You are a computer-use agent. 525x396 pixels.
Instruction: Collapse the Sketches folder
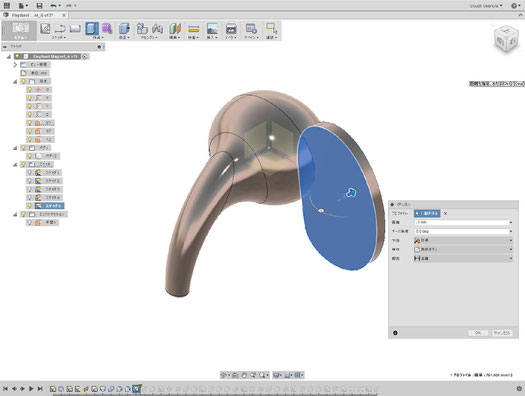(x=15, y=165)
